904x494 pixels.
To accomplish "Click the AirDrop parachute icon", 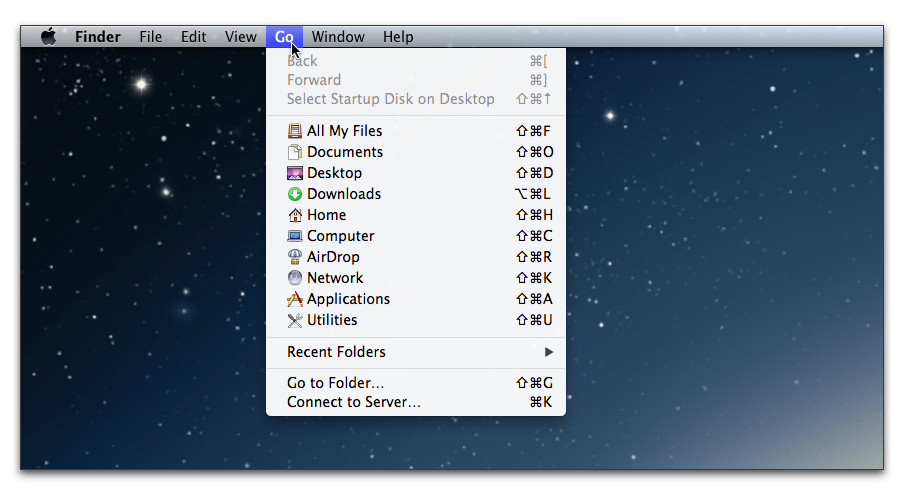I will [294, 257].
